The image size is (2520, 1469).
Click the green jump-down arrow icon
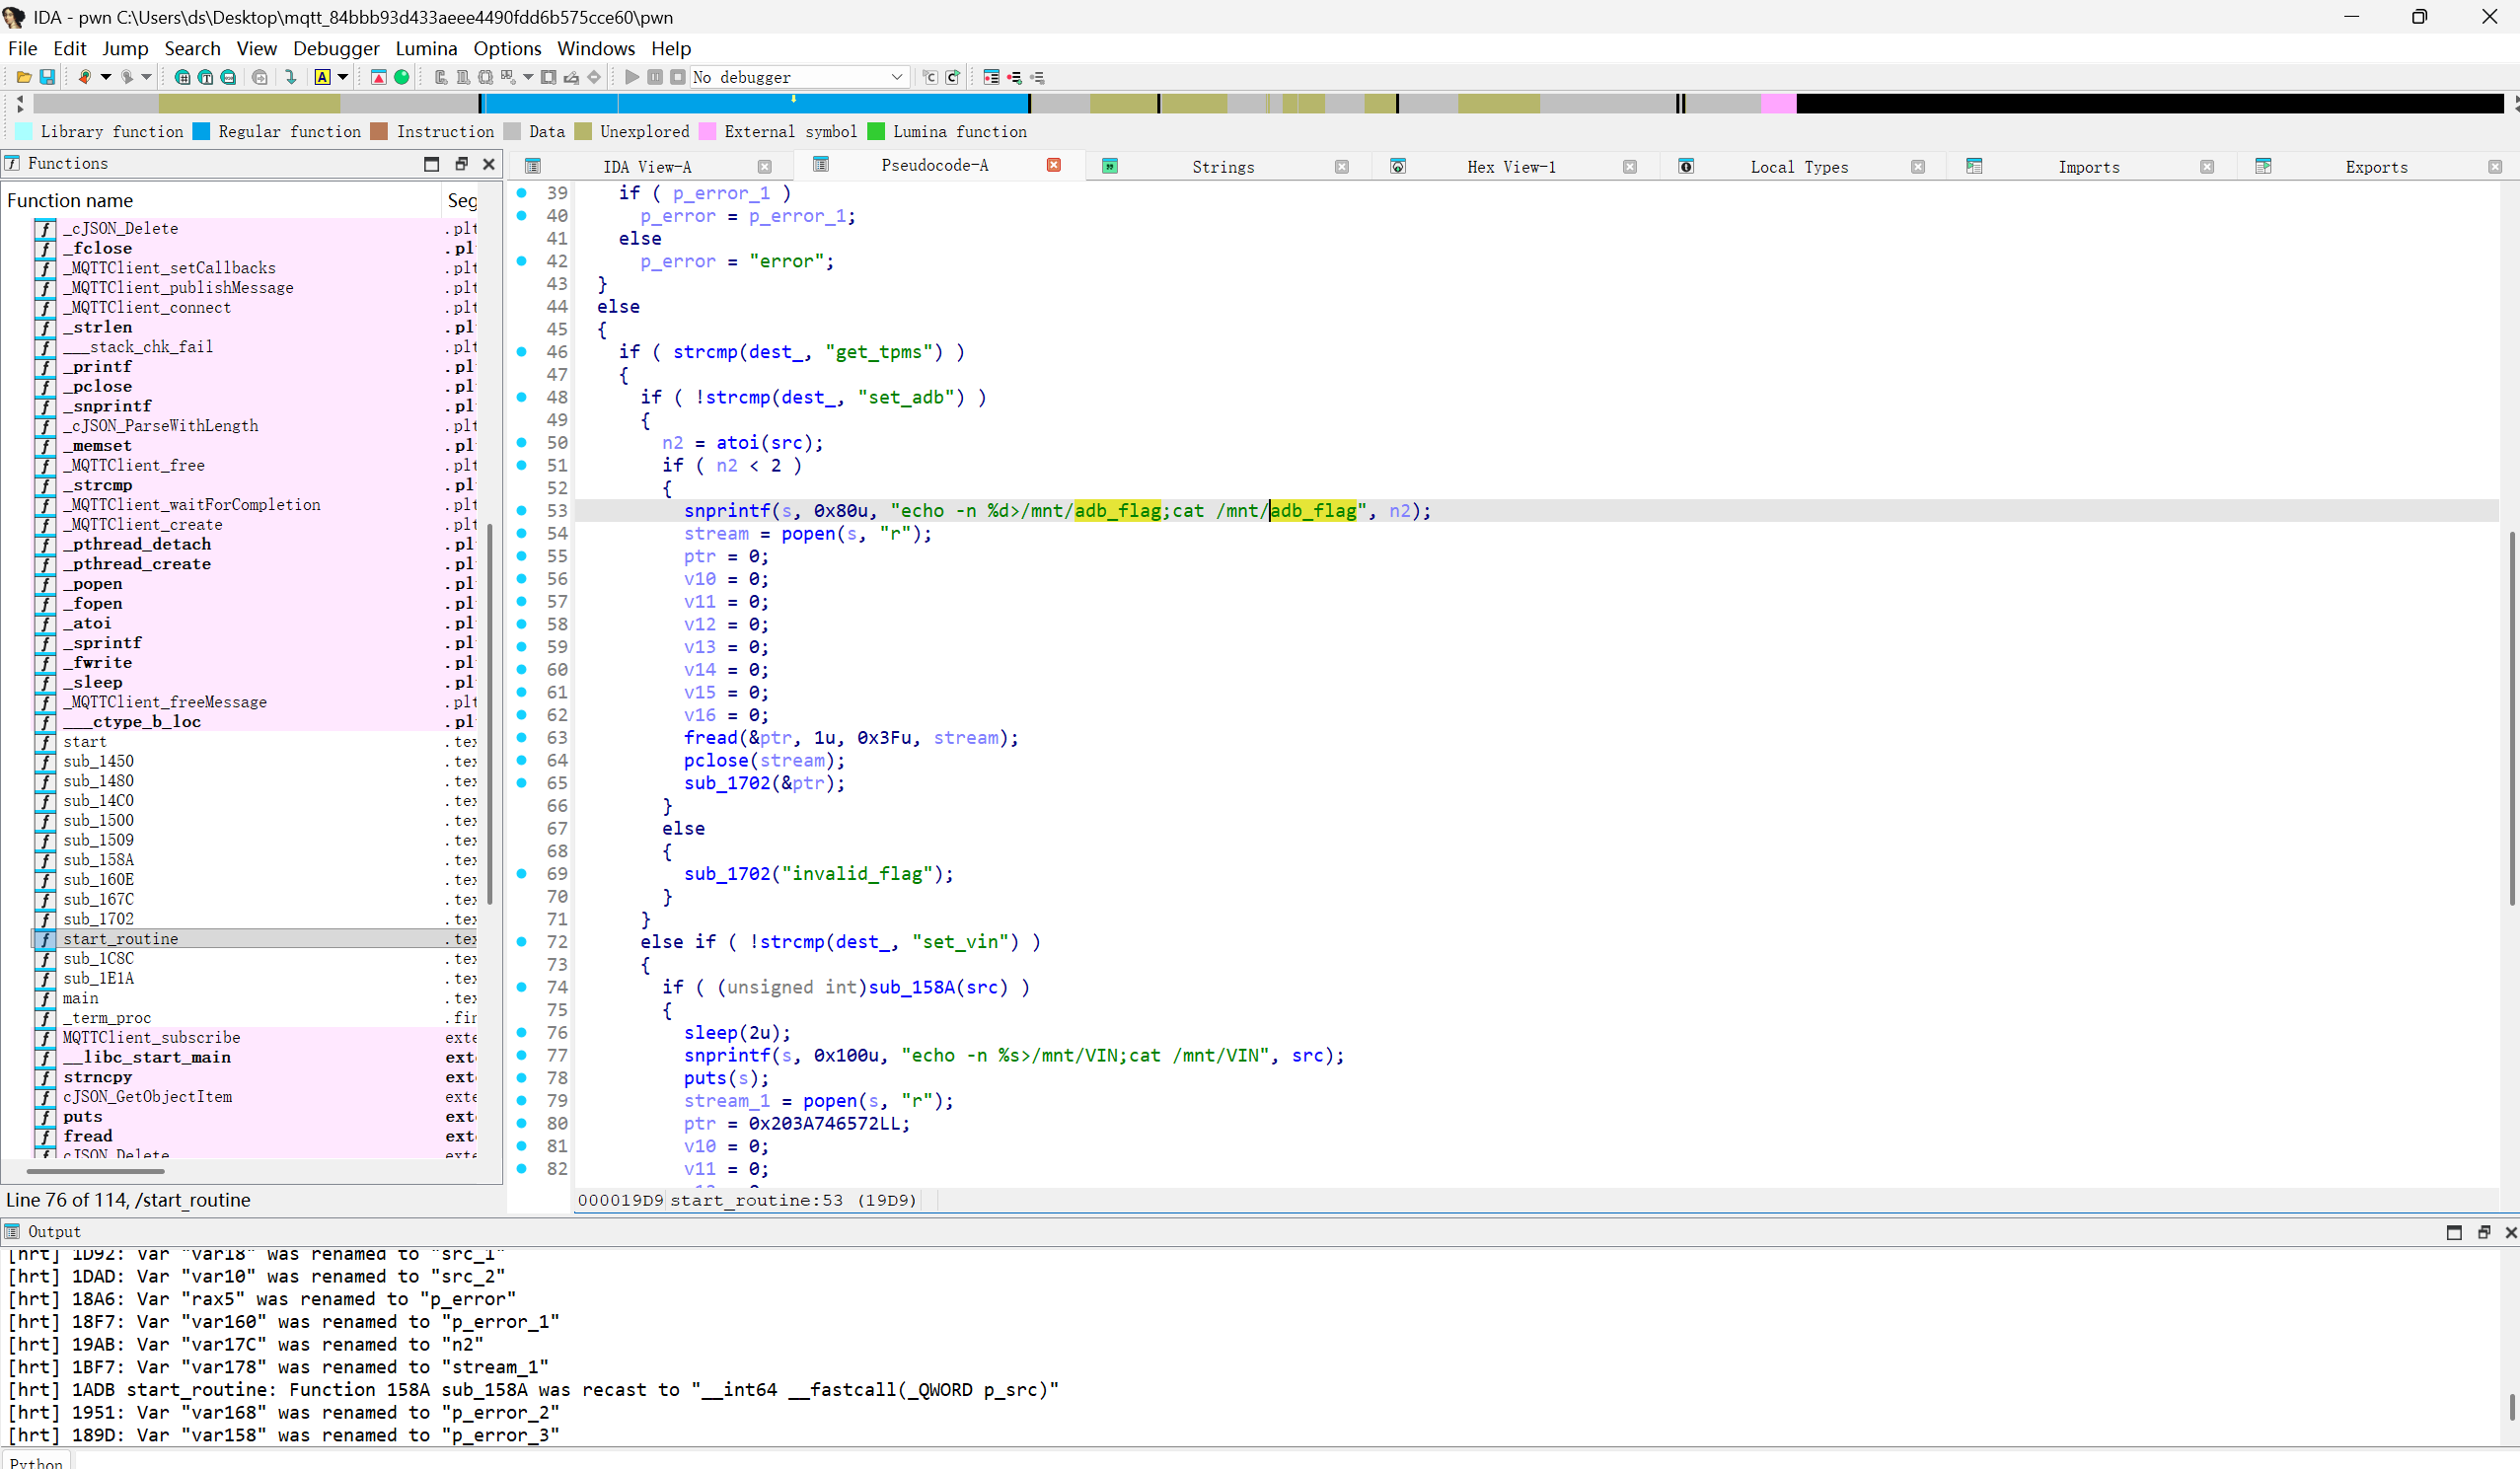290,77
